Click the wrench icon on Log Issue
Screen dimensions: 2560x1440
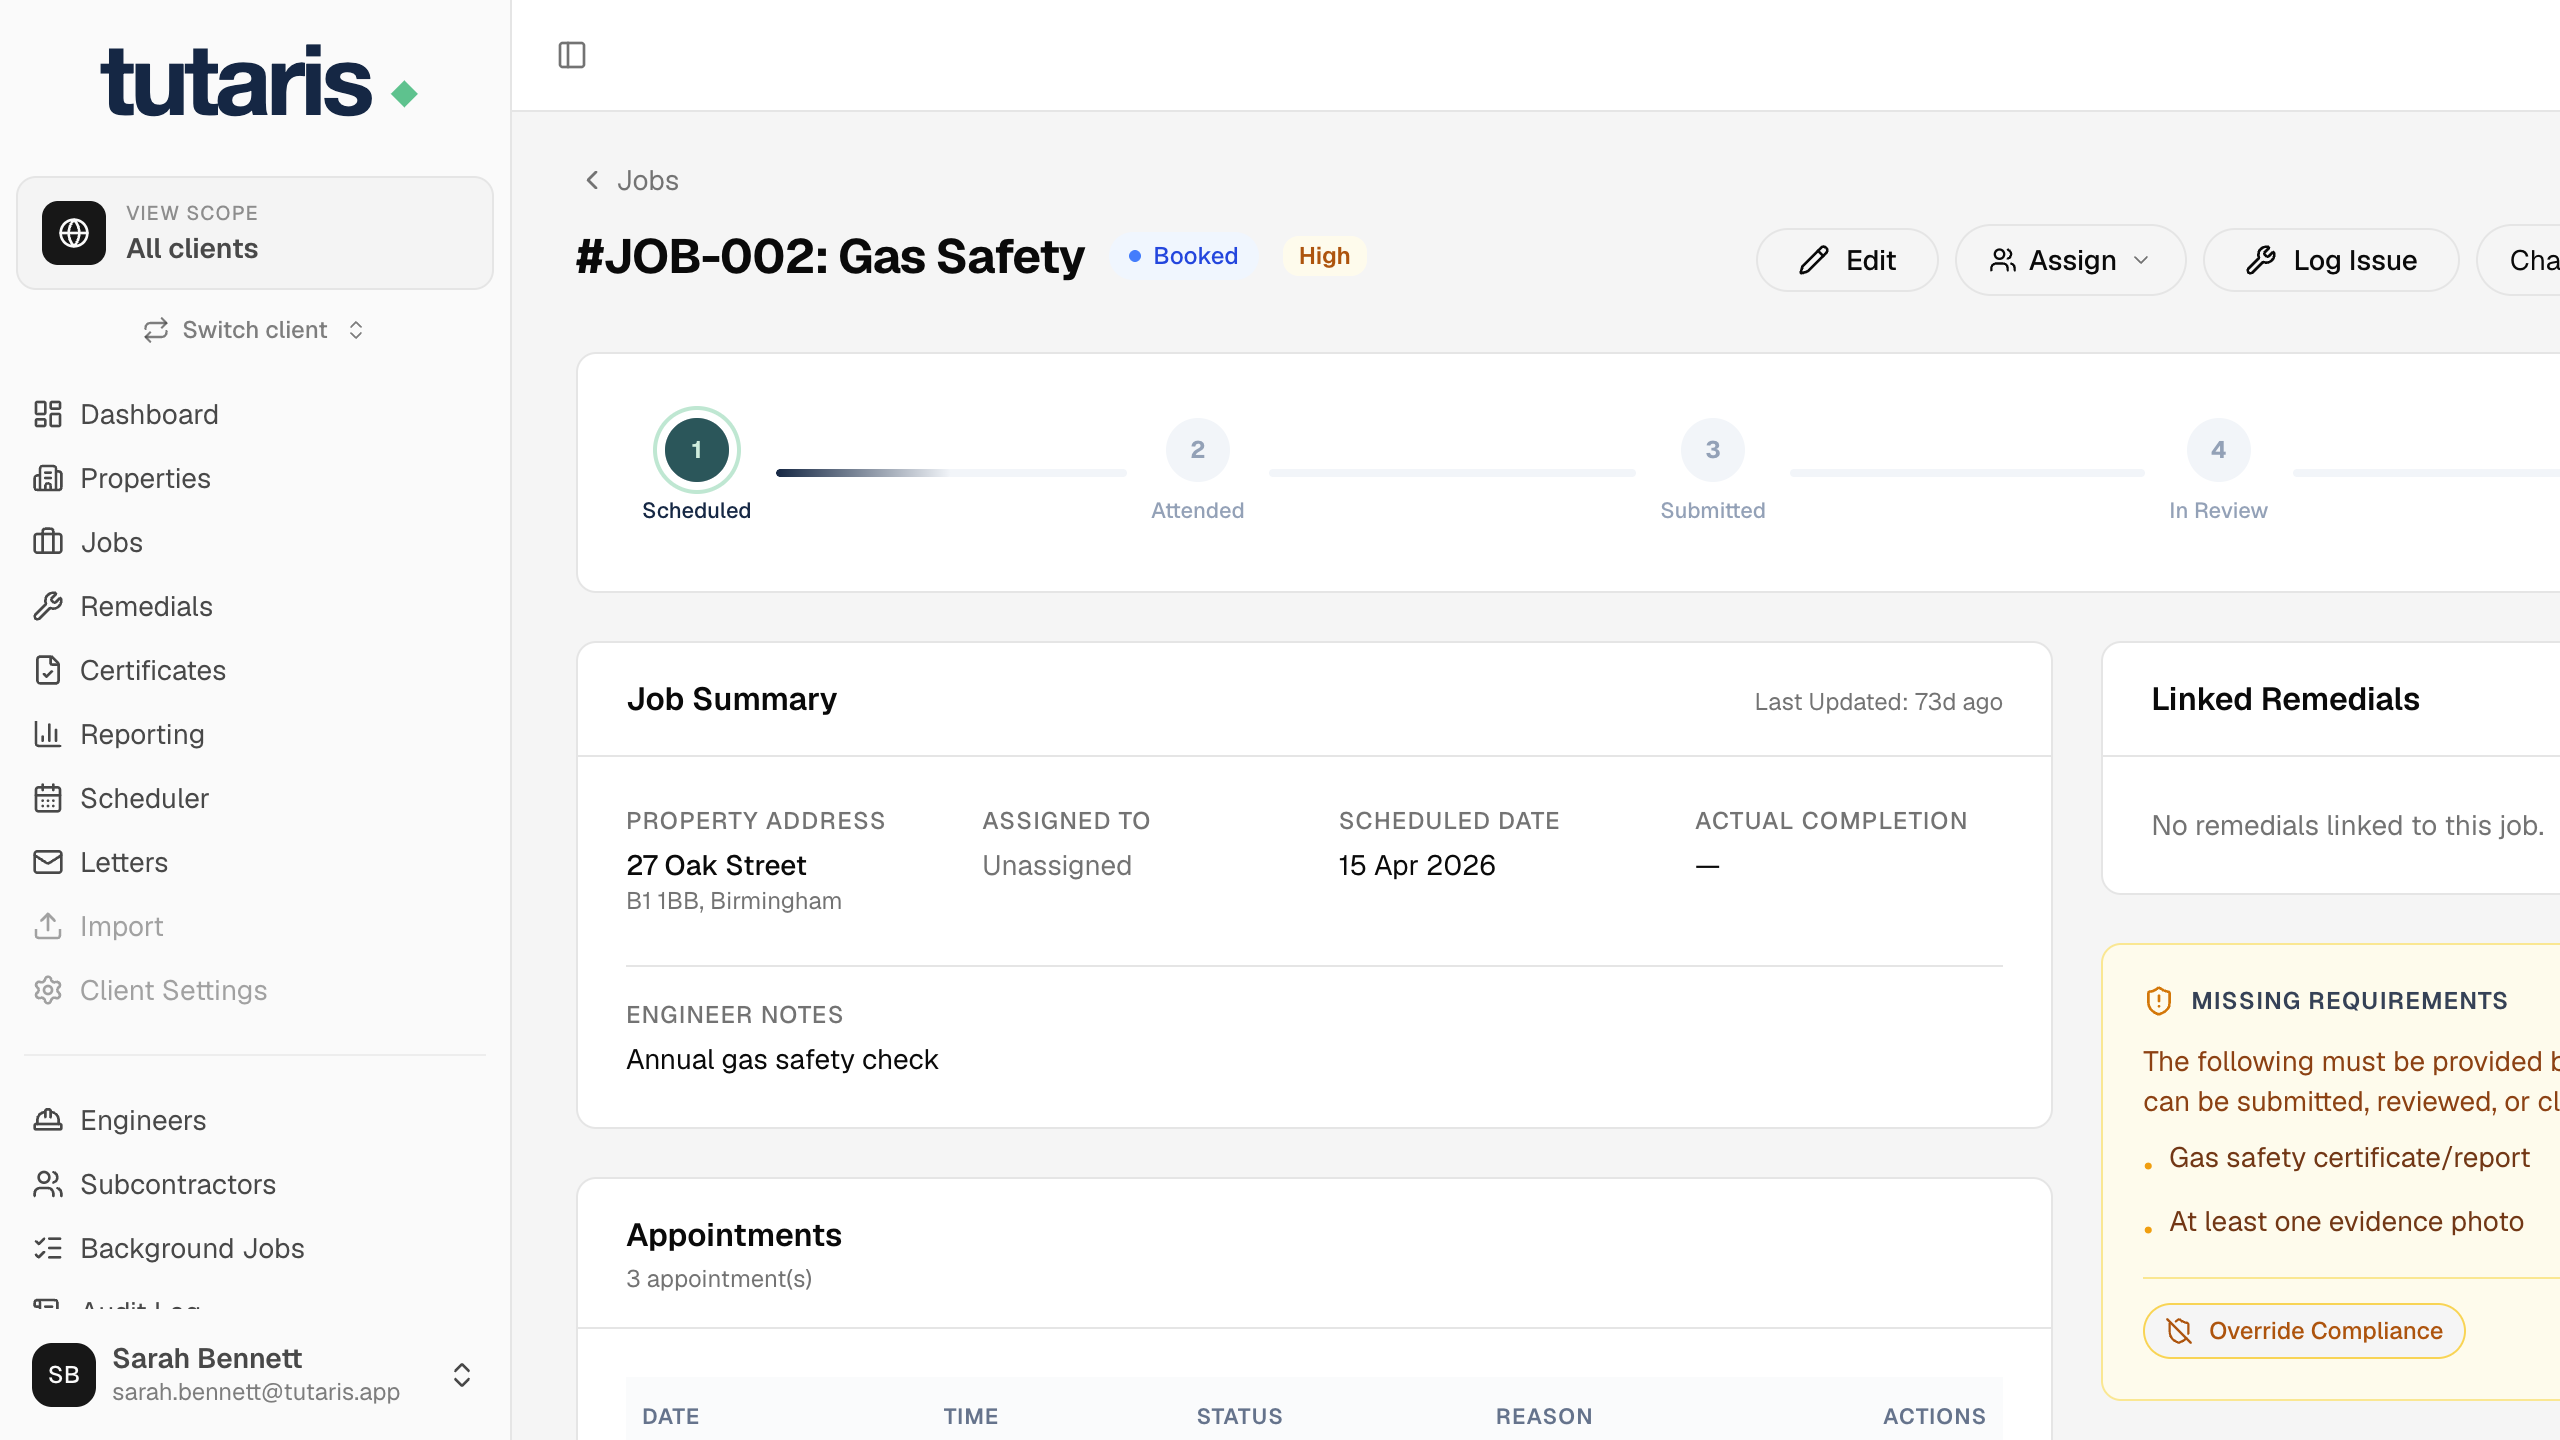click(x=2261, y=260)
